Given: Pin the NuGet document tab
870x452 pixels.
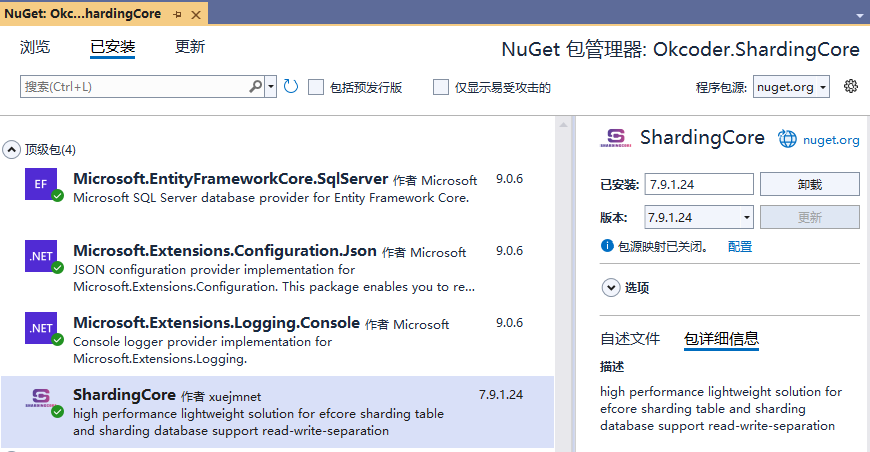Looking at the screenshot, I should tap(178, 14).
